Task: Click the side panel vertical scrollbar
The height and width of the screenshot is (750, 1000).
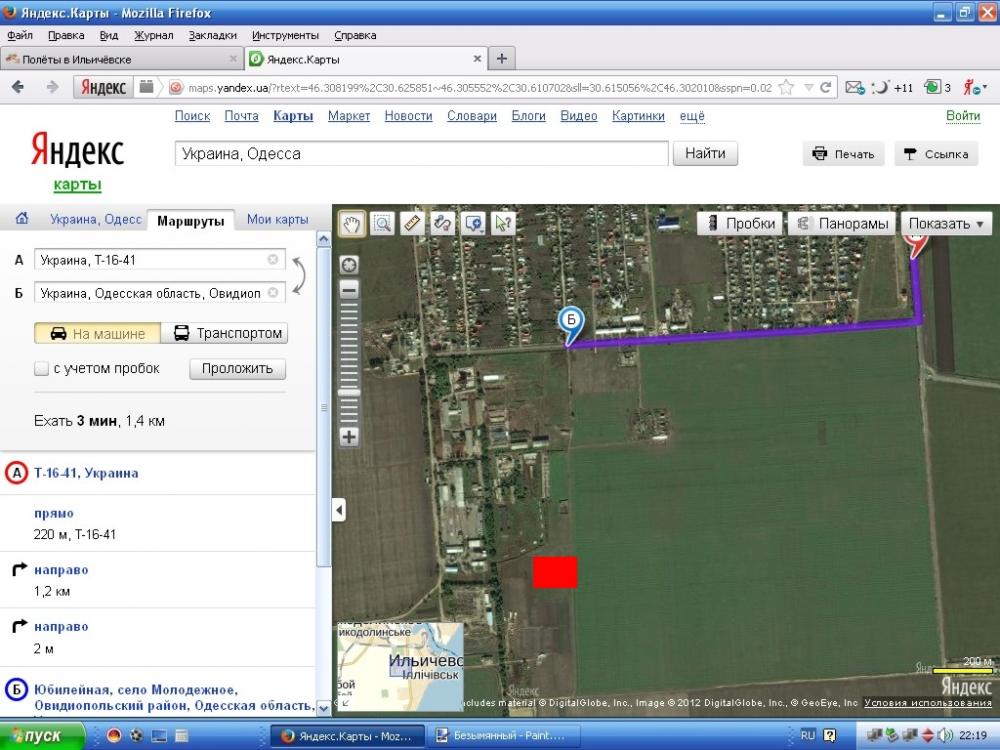Action: click(324, 408)
